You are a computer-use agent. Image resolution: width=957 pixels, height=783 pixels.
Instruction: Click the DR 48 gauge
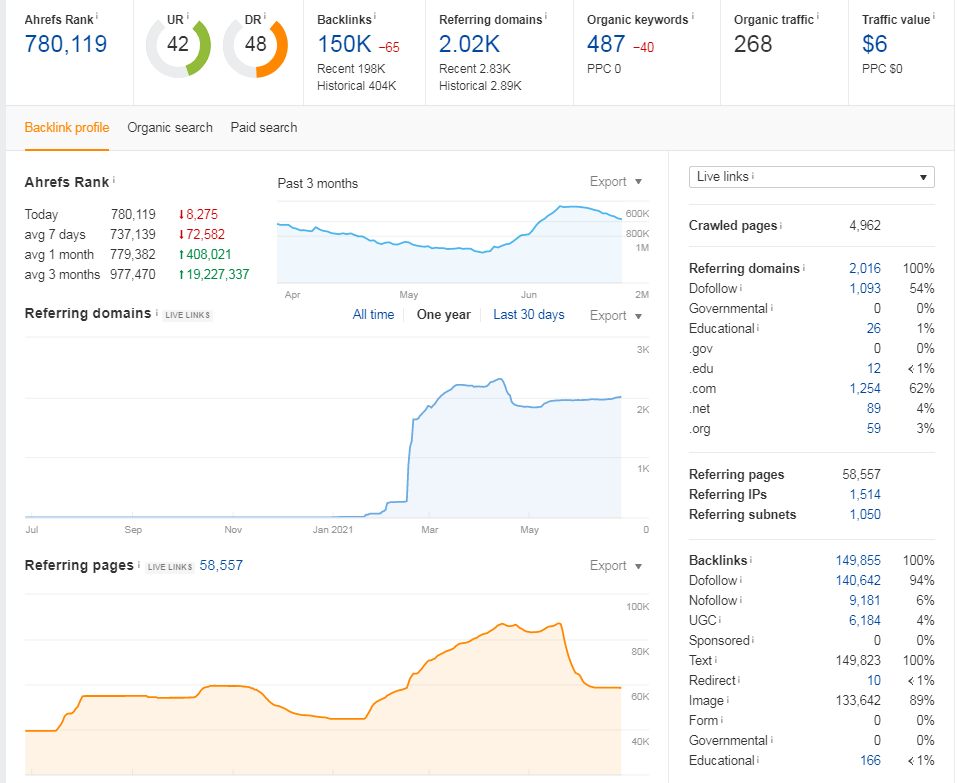[255, 46]
